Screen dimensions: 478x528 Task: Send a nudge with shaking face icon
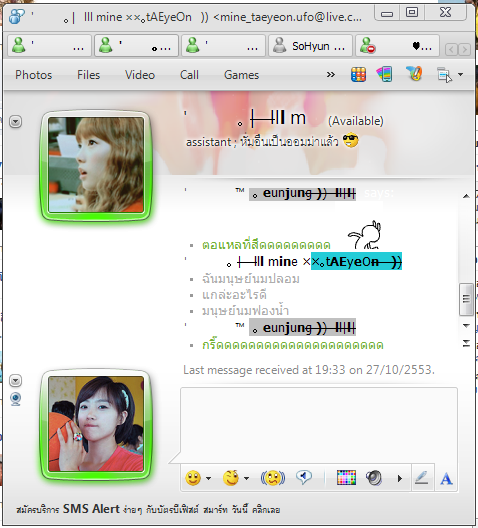click(273, 478)
